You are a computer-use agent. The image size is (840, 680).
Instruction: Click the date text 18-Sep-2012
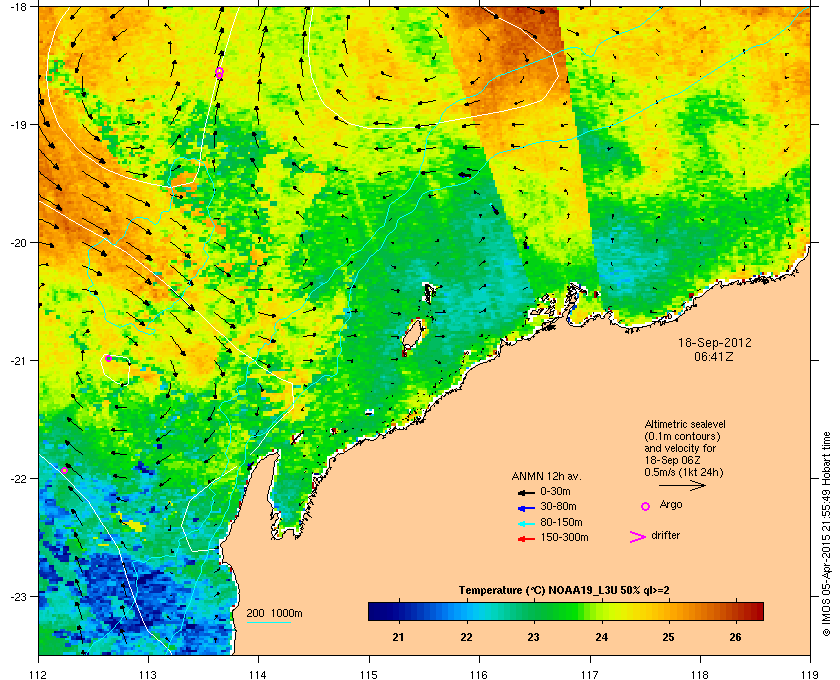click(715, 342)
